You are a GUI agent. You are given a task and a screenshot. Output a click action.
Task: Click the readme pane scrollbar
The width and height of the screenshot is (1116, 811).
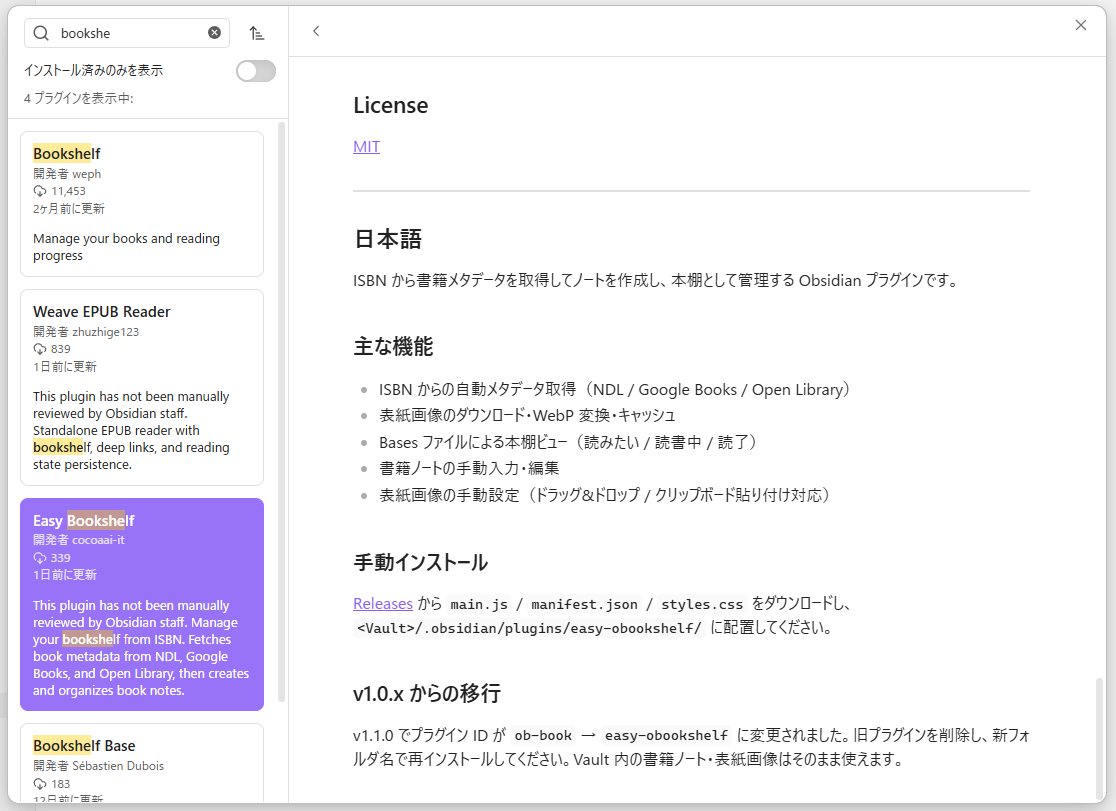pyautogui.click(x=1100, y=737)
